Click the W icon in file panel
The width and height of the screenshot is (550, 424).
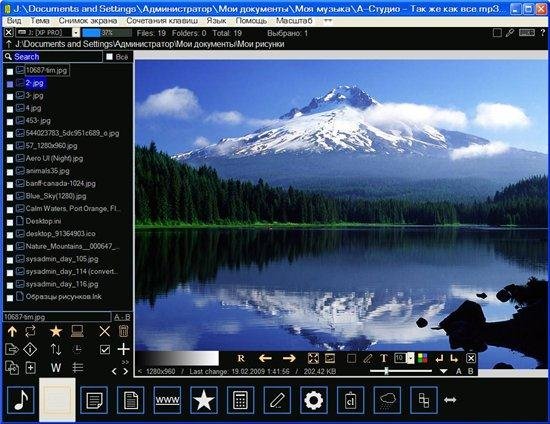tap(56, 368)
